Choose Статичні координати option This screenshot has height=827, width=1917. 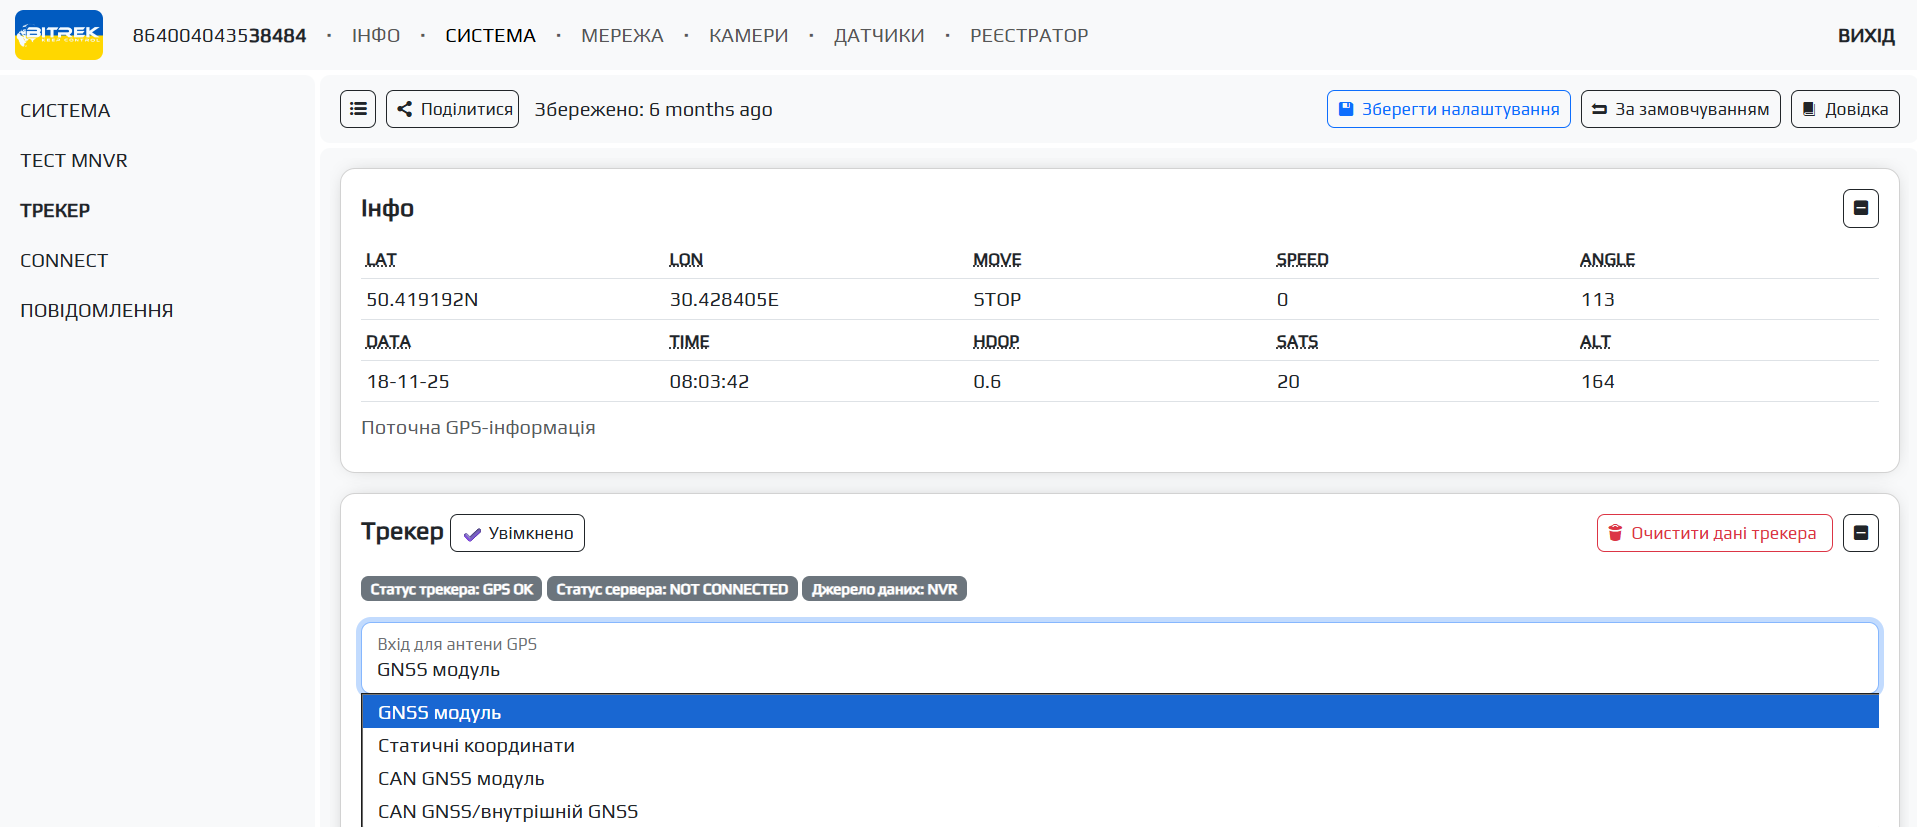tap(476, 745)
